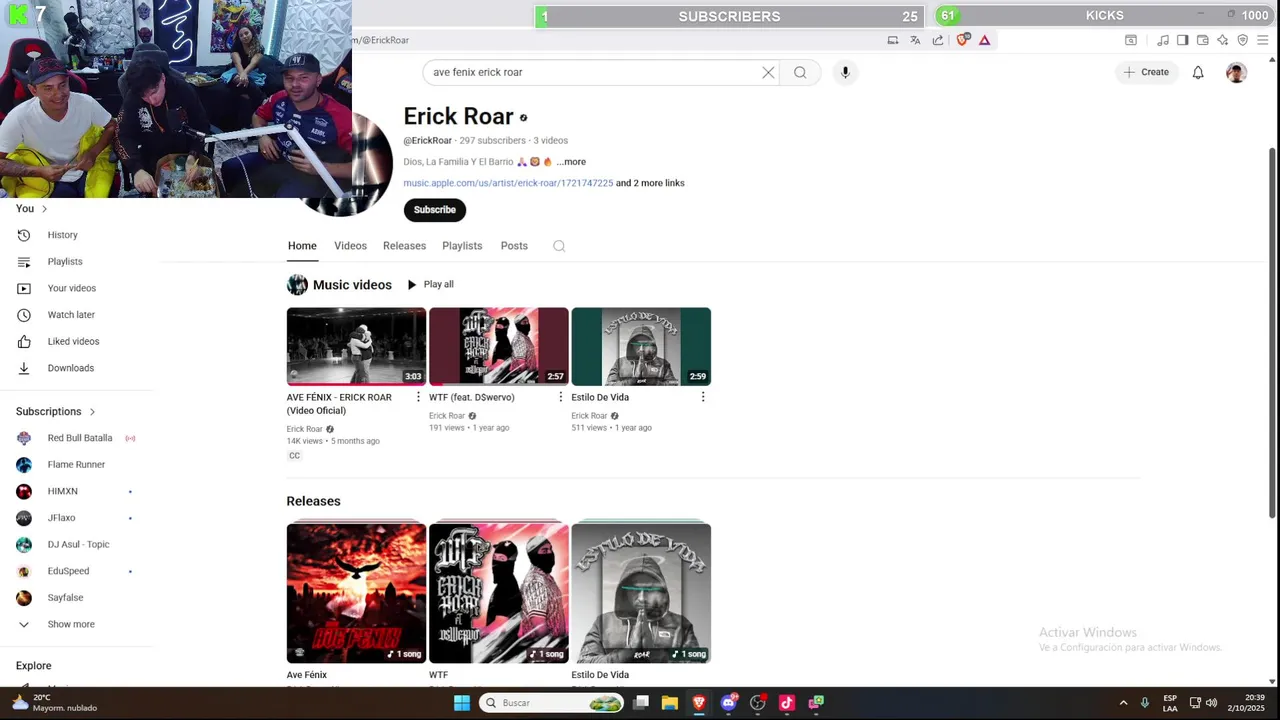Open the Estilo De Vida release cover
This screenshot has height=720, width=1280.
(x=641, y=593)
